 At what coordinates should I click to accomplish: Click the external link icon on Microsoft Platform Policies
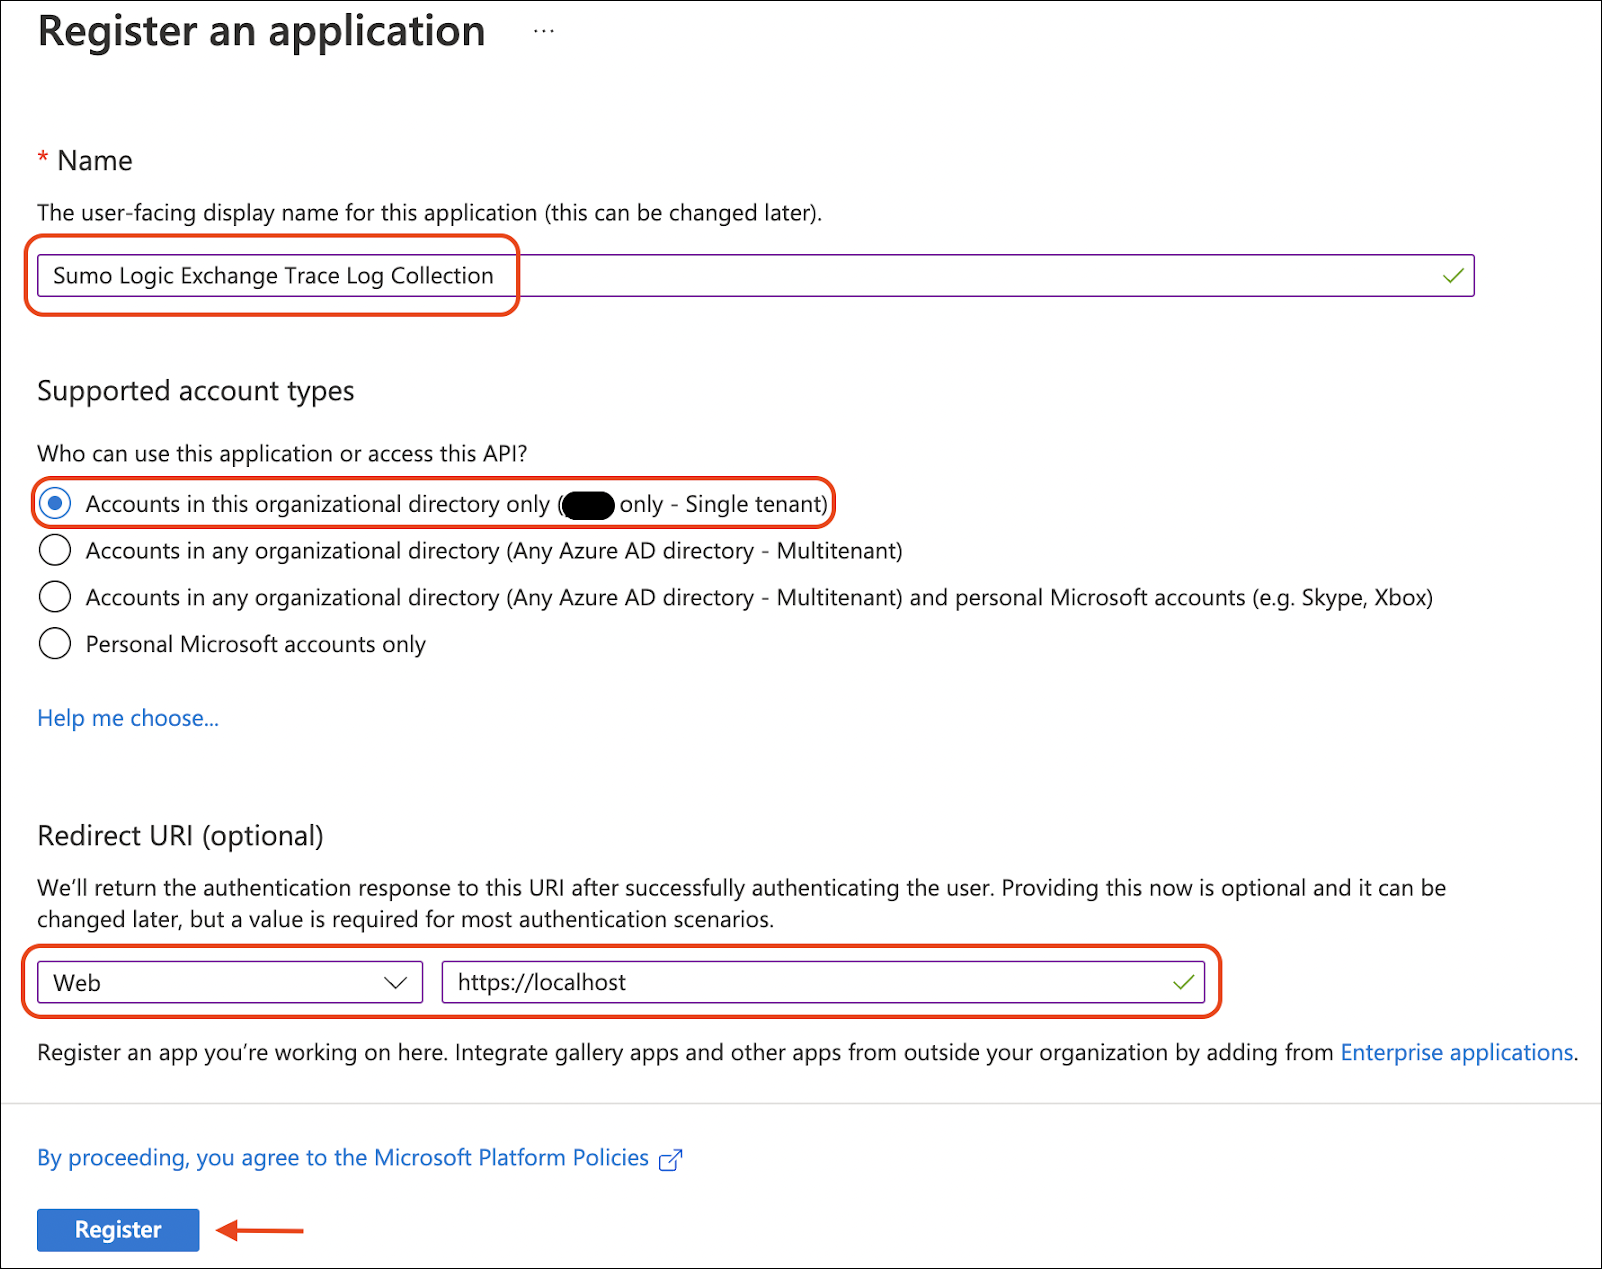tap(671, 1158)
